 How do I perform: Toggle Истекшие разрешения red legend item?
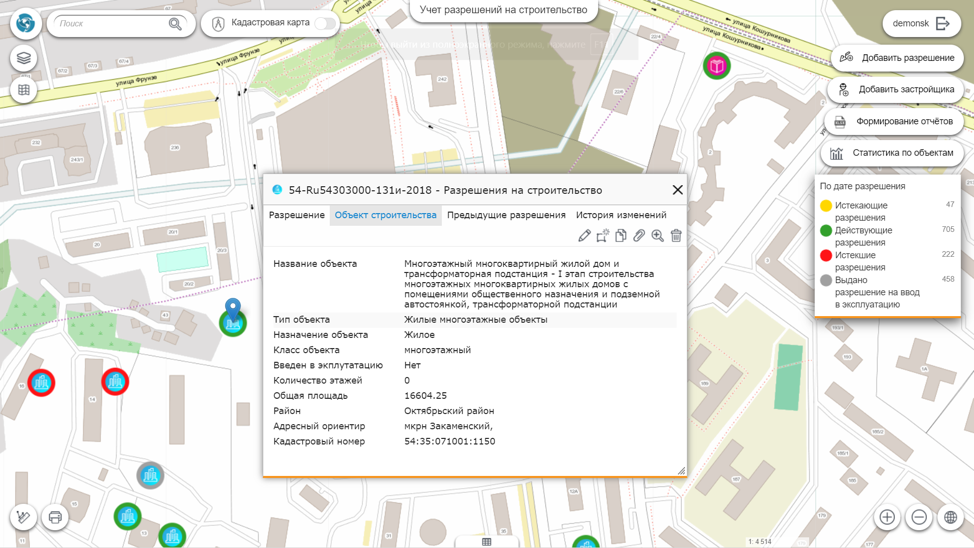(826, 256)
